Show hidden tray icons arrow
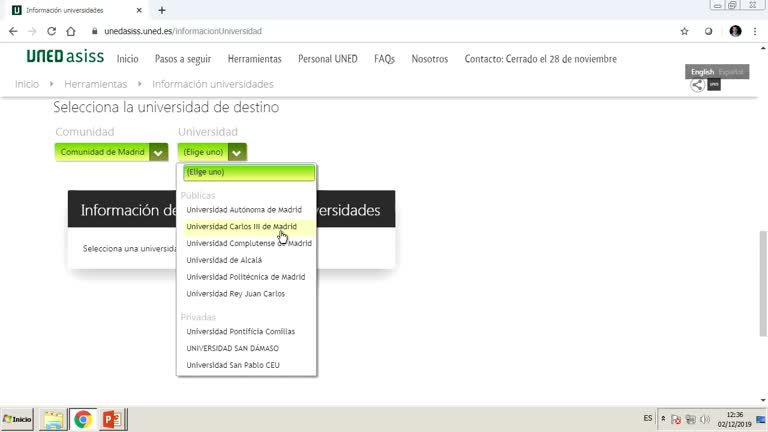Viewport: 768px width, 432px height. 663,419
